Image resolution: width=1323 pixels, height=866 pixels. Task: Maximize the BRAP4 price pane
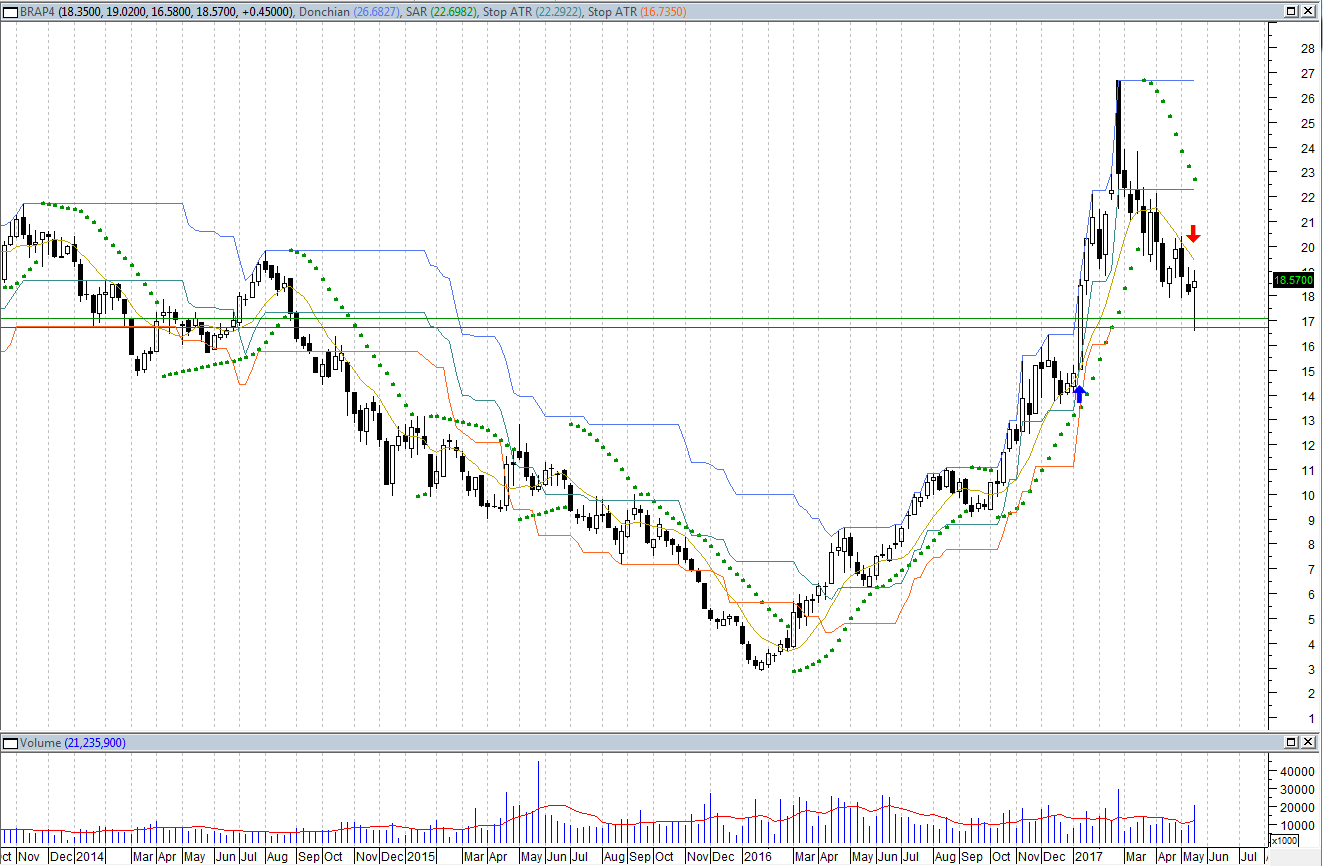(1289, 10)
